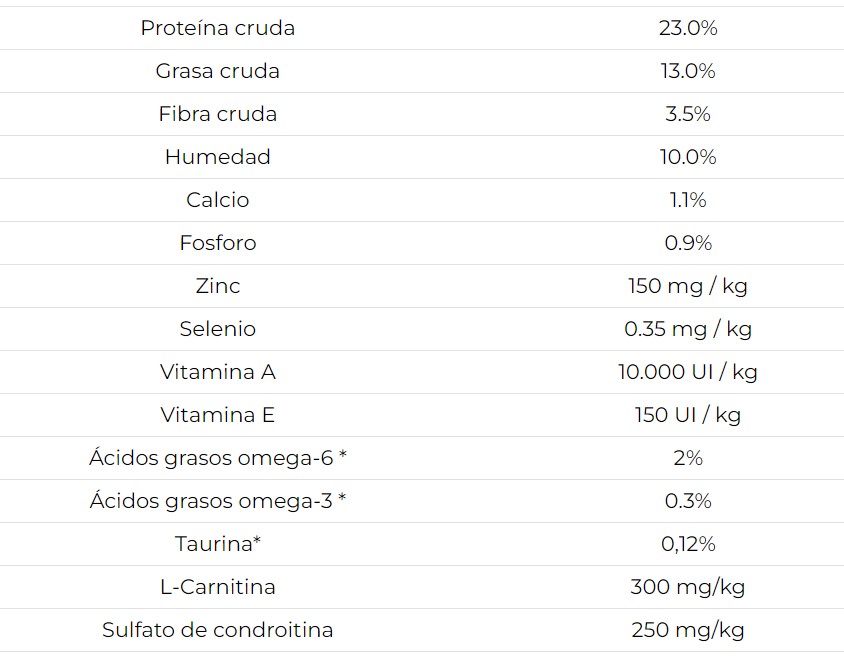This screenshot has width=844, height=668.
Task: Click the Zinc label
Action: [x=218, y=286]
